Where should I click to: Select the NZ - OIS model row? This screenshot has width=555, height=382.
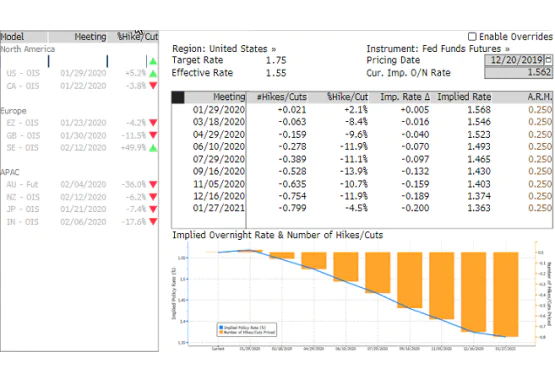(x=79, y=197)
